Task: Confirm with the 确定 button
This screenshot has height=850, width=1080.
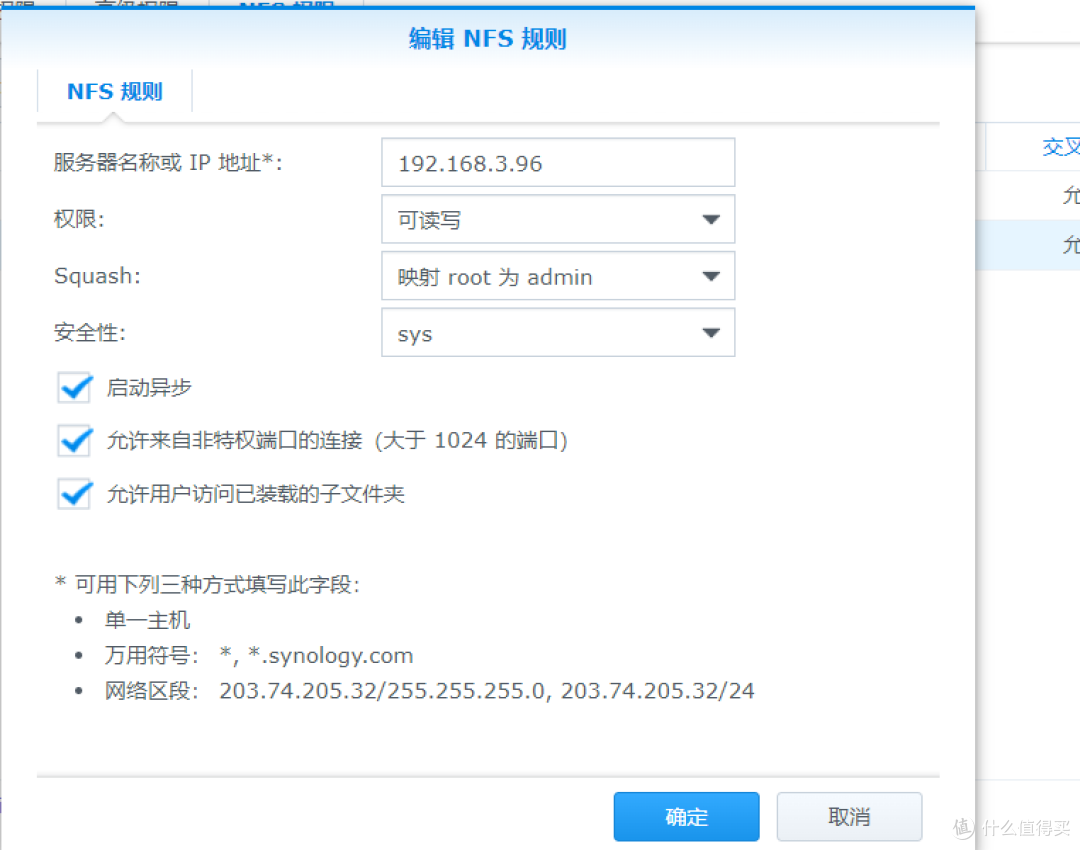Action: click(x=686, y=817)
